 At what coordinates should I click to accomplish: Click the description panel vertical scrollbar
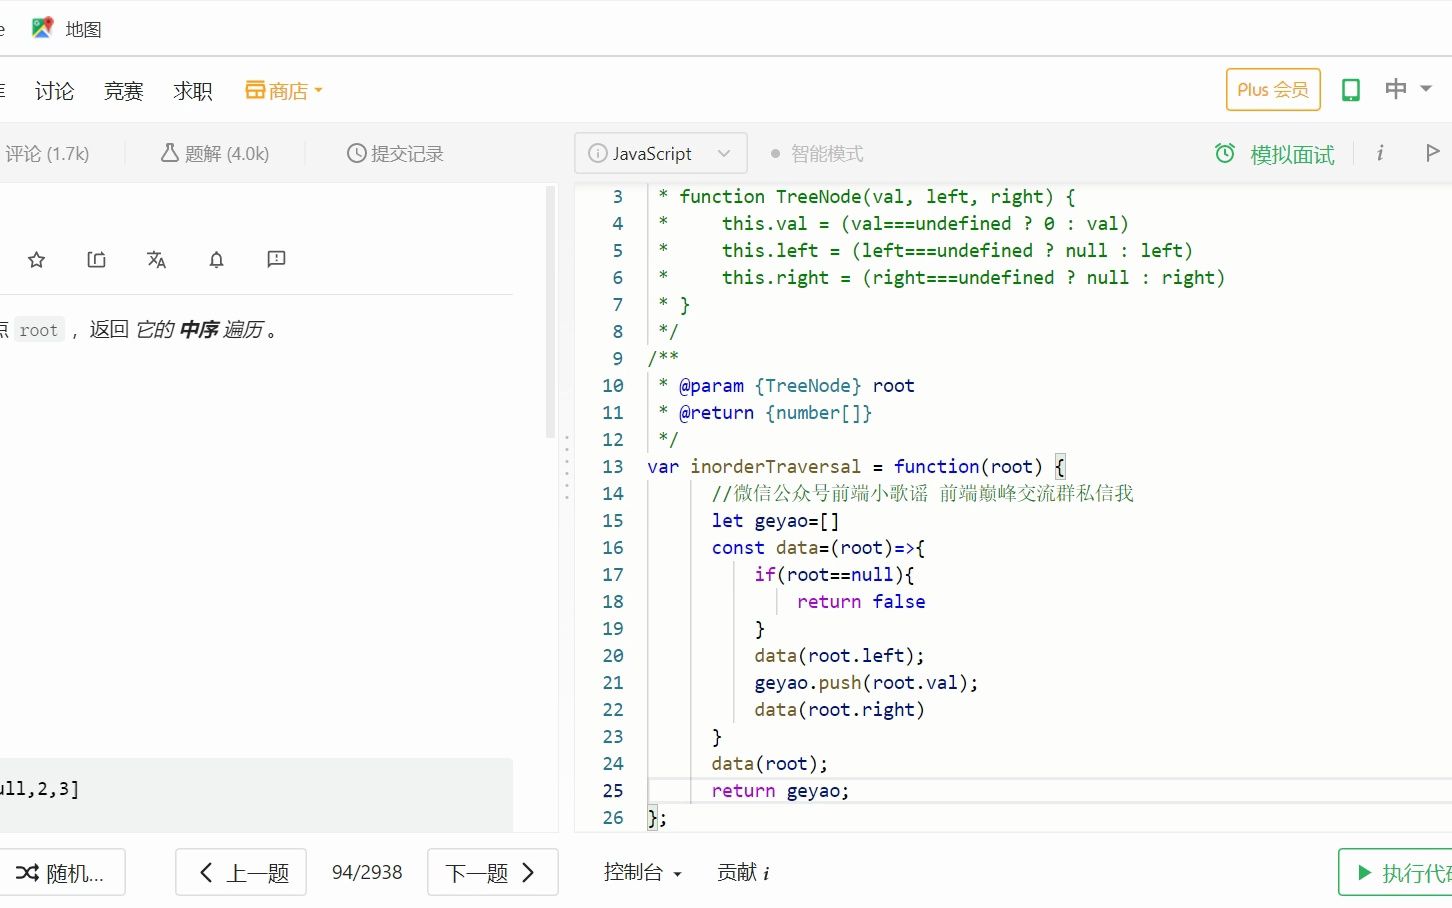549,312
